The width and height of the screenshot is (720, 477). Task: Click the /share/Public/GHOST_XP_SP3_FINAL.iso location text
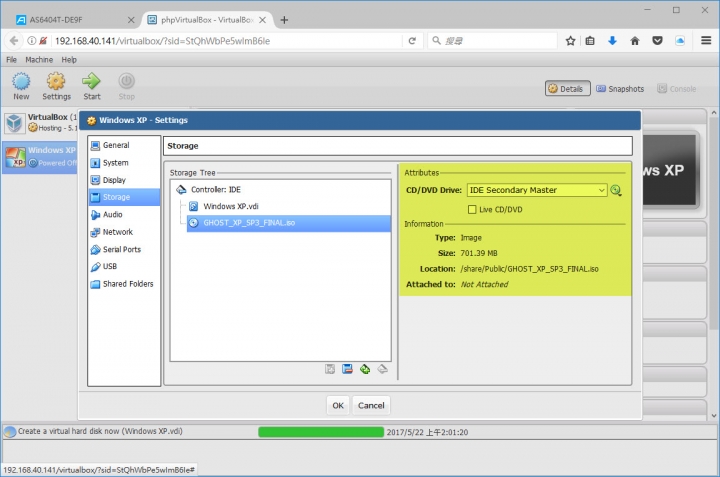tap(529, 269)
